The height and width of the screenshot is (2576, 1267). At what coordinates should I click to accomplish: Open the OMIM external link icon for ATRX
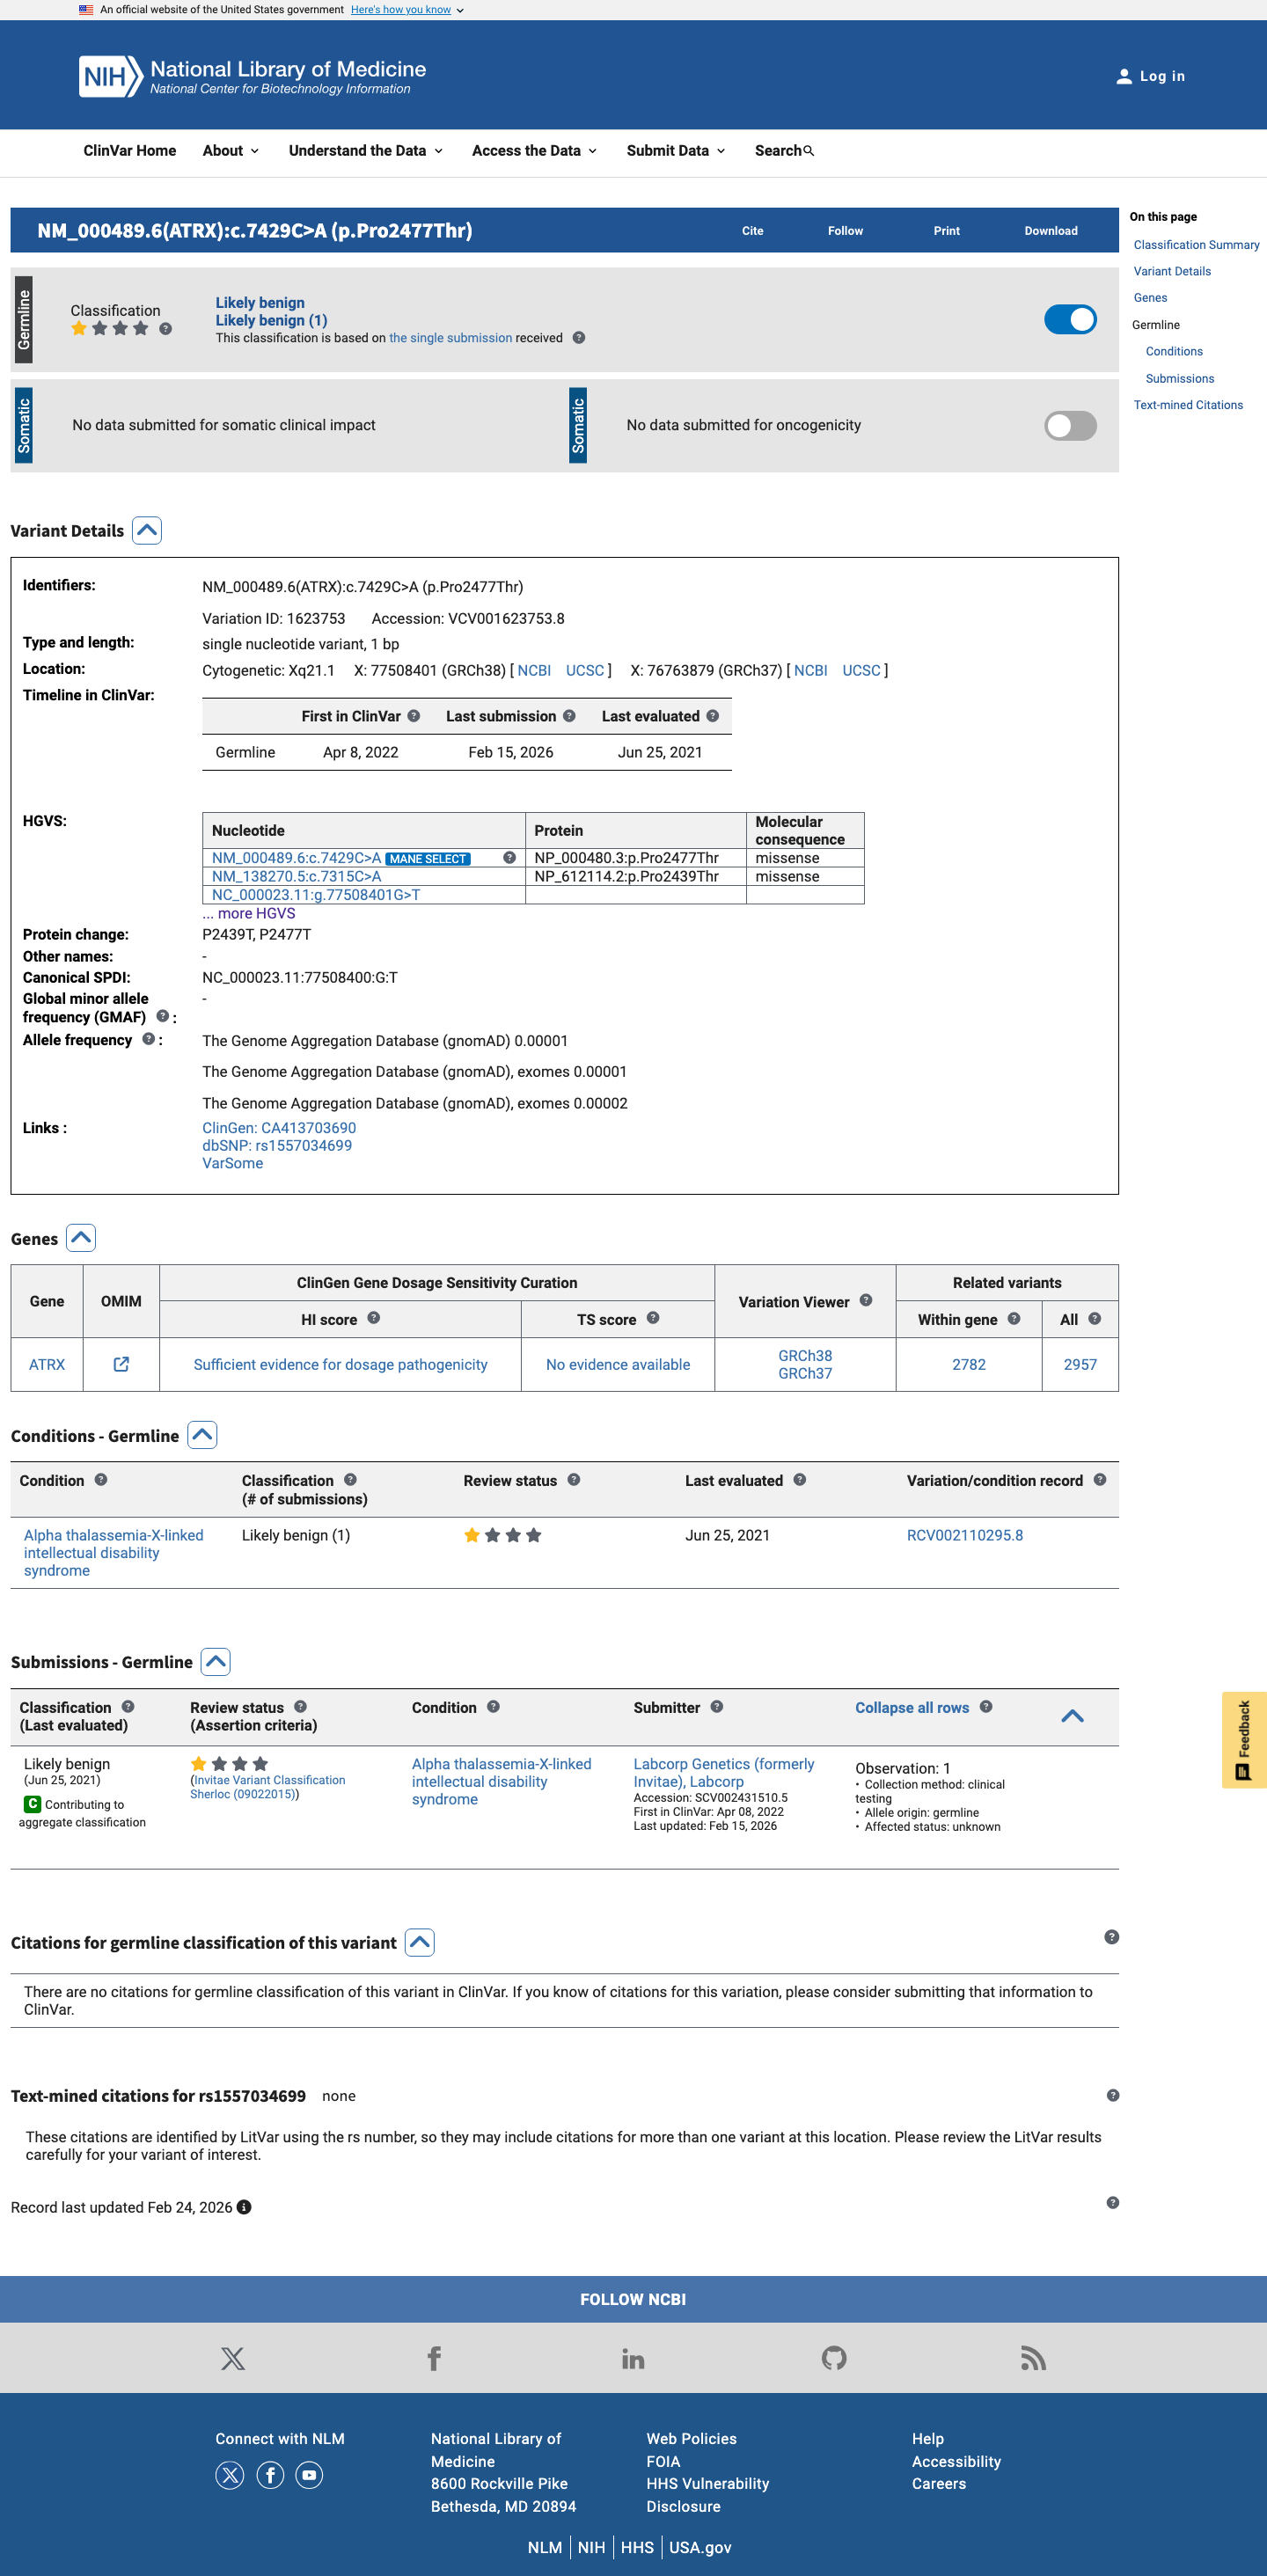(x=121, y=1364)
